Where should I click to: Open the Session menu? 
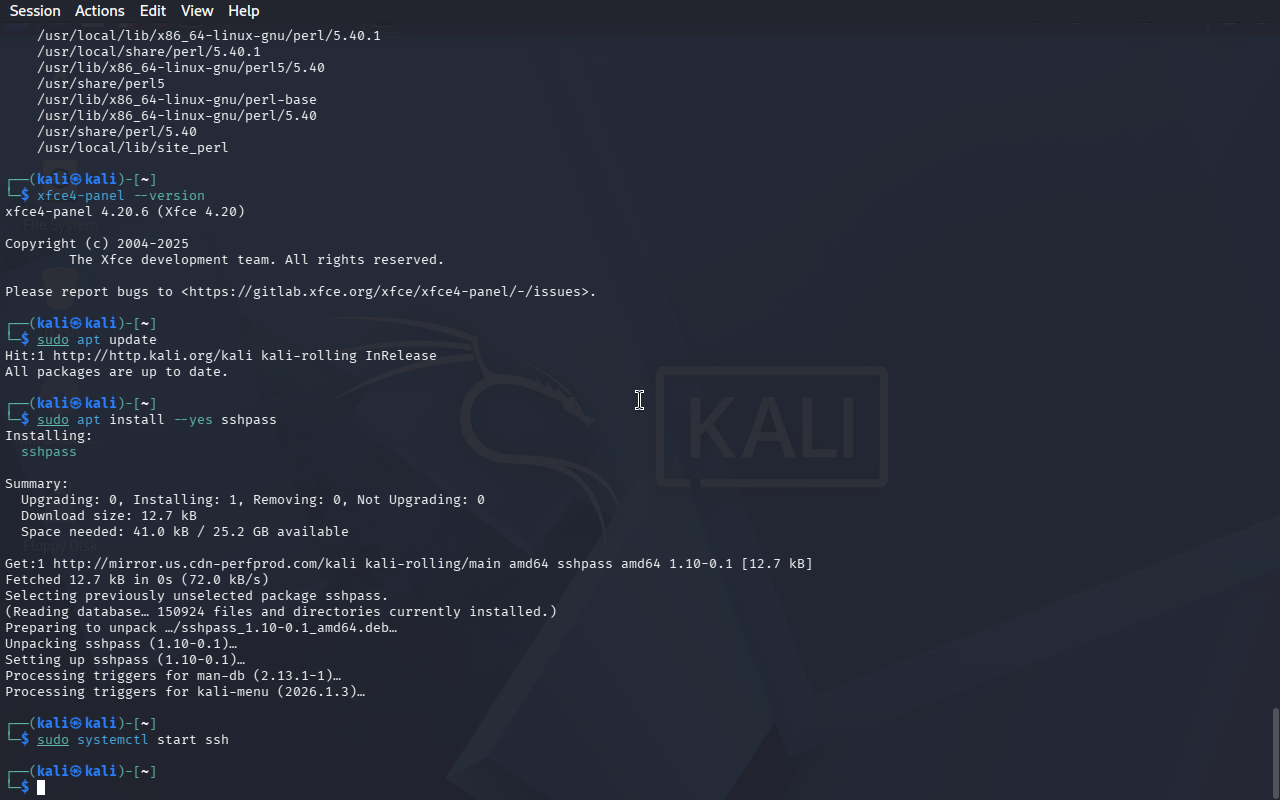[35, 11]
